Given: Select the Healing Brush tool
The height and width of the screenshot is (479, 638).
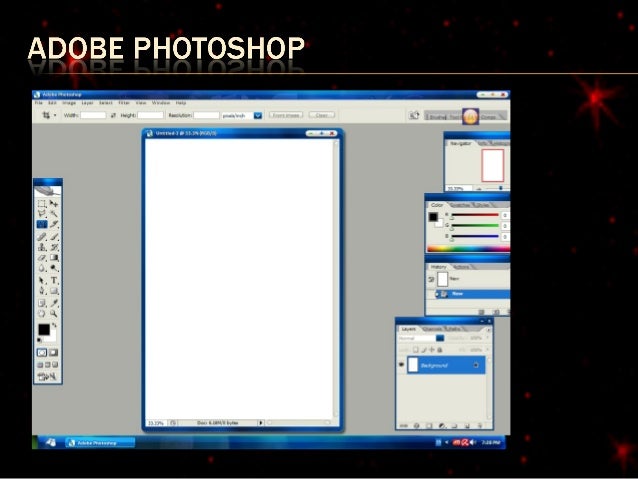Looking at the screenshot, I should click(42, 236).
